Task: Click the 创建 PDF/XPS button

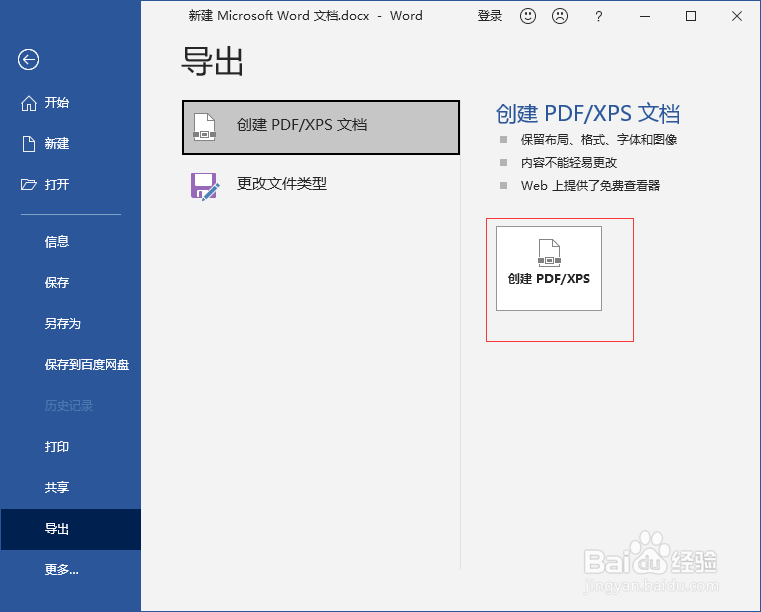Action: [x=548, y=268]
